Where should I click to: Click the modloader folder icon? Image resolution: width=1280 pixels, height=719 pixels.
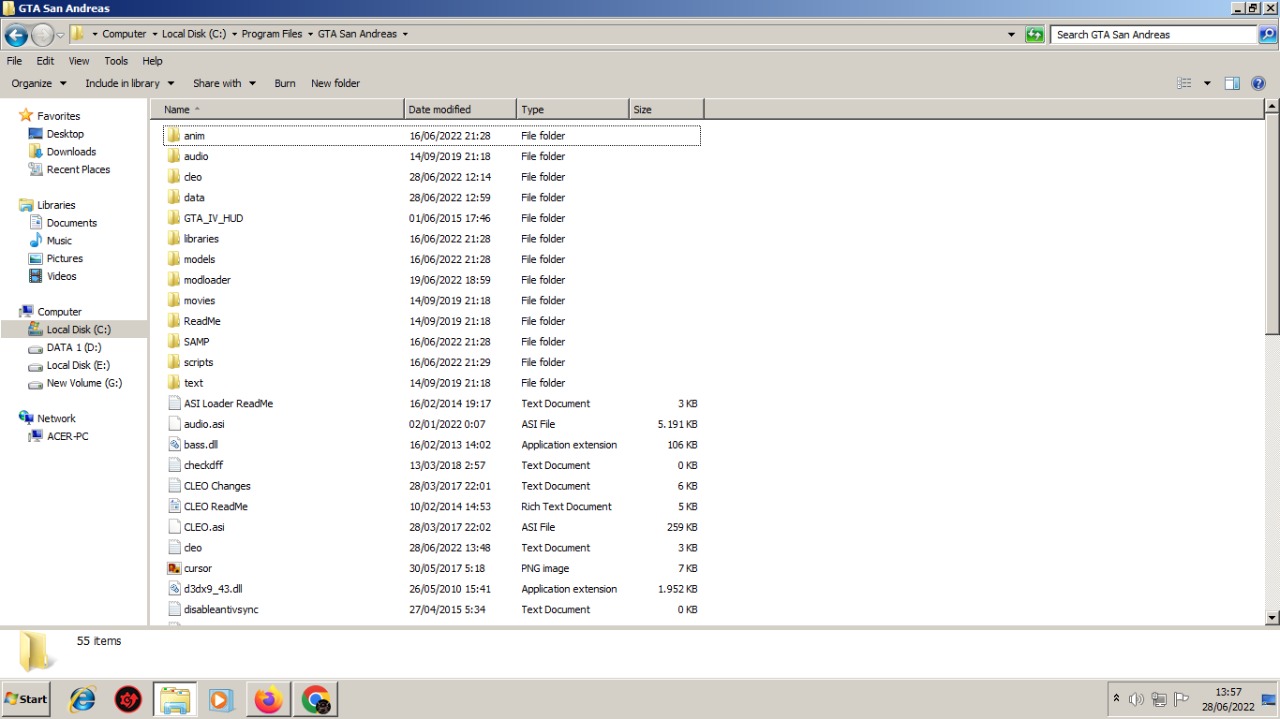[174, 280]
